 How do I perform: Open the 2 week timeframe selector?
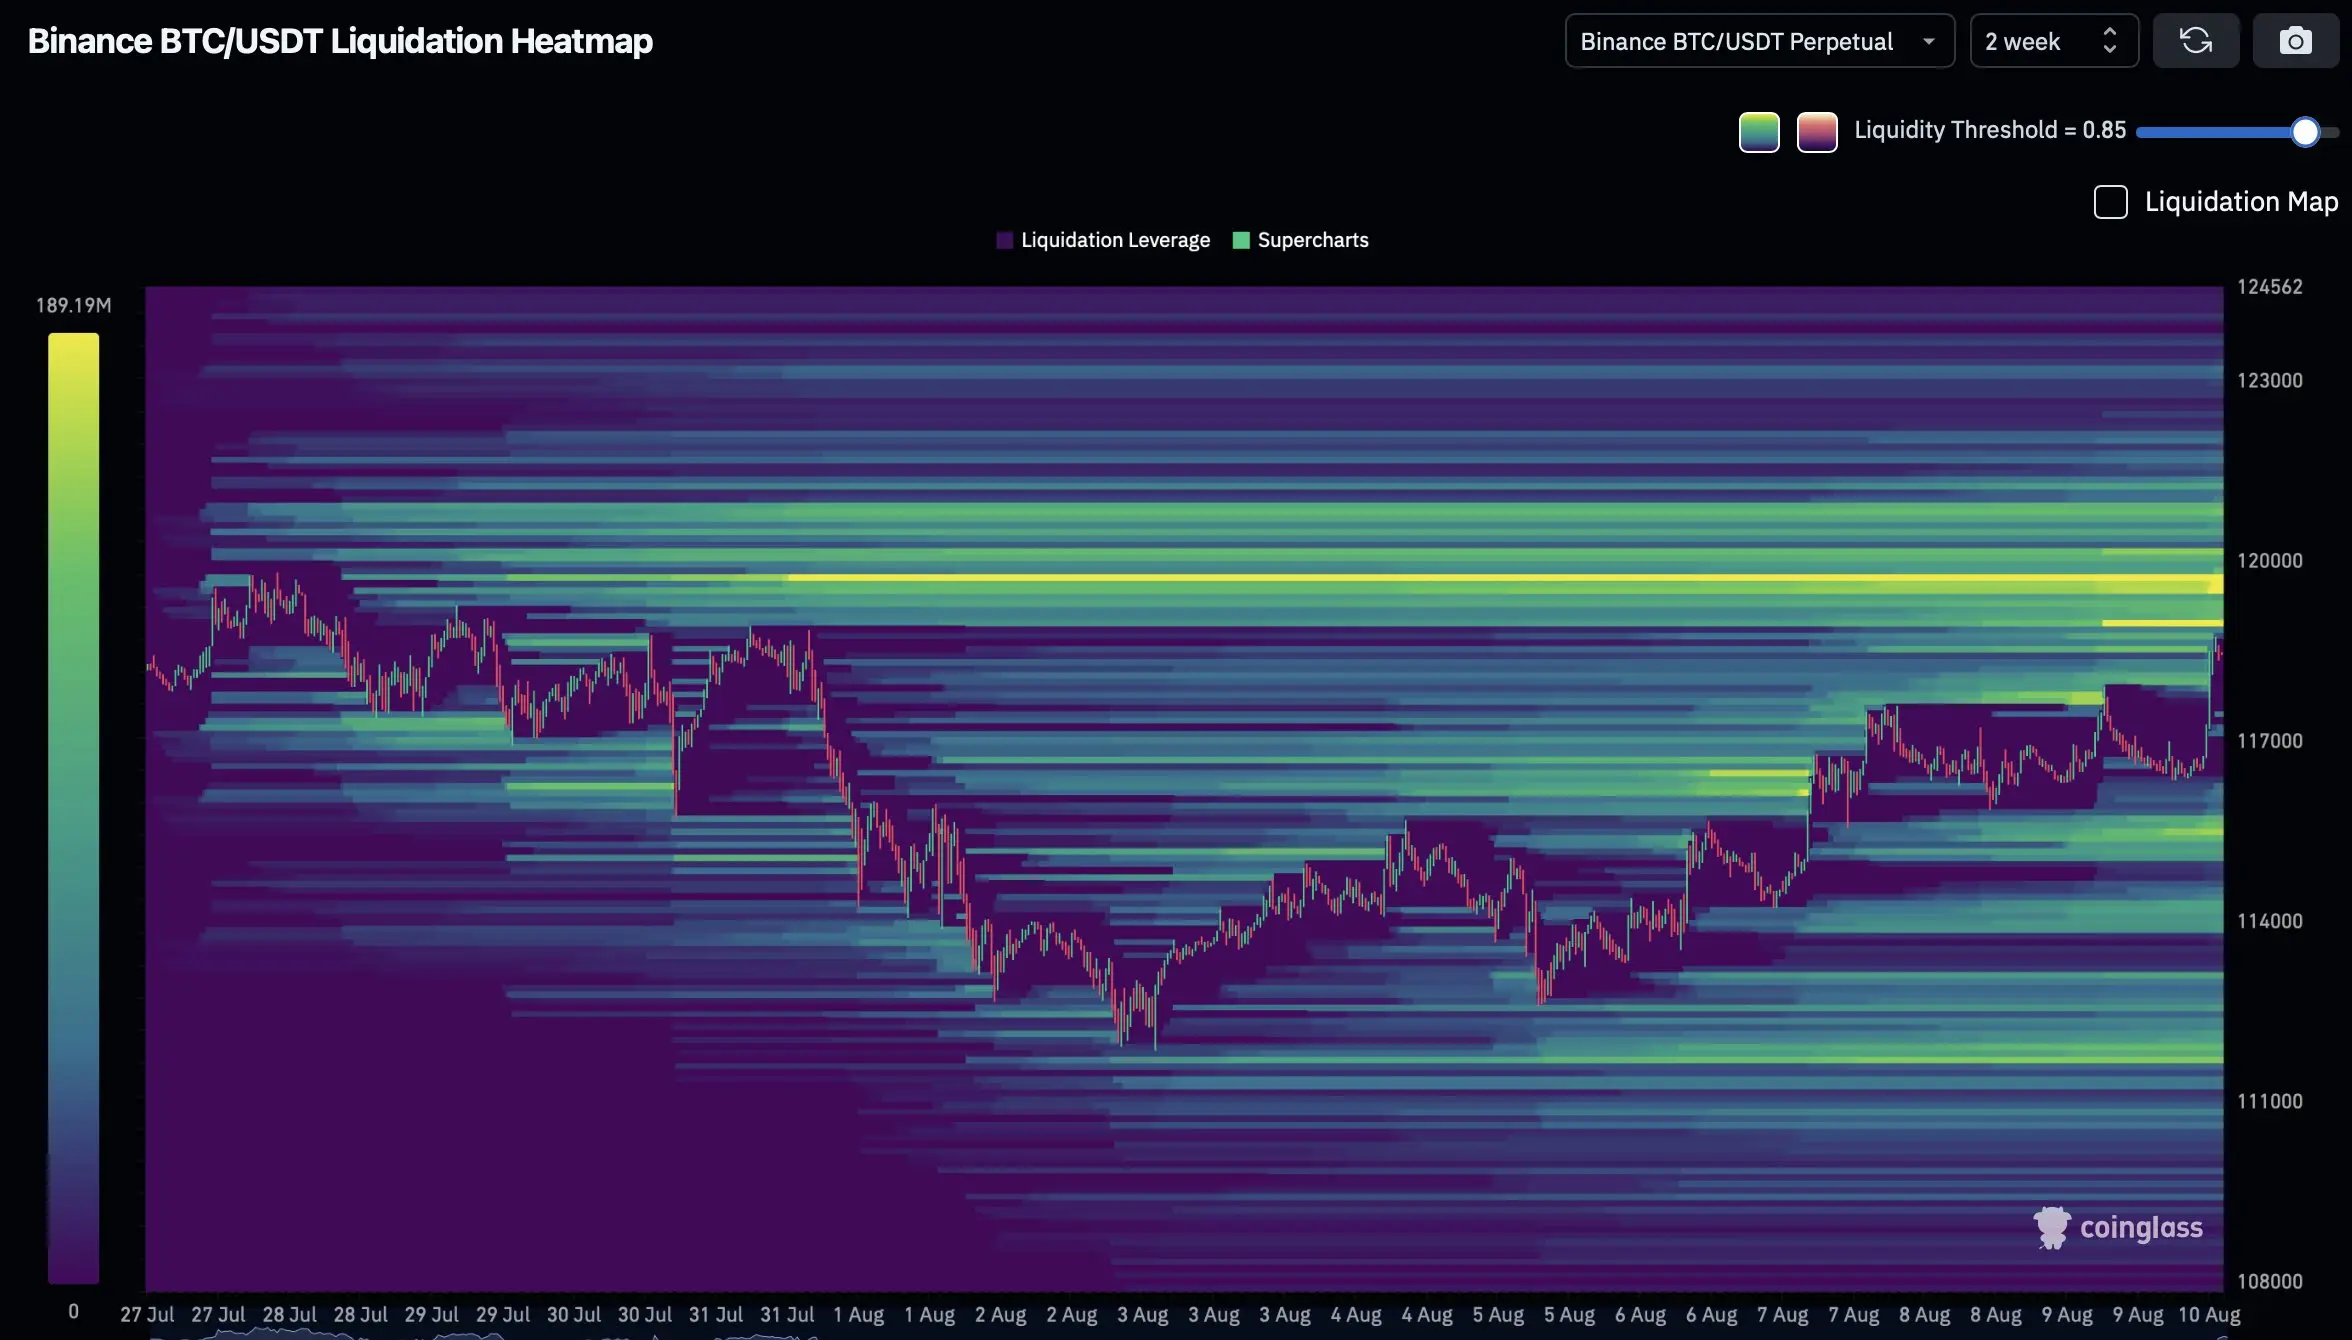(x=2053, y=41)
